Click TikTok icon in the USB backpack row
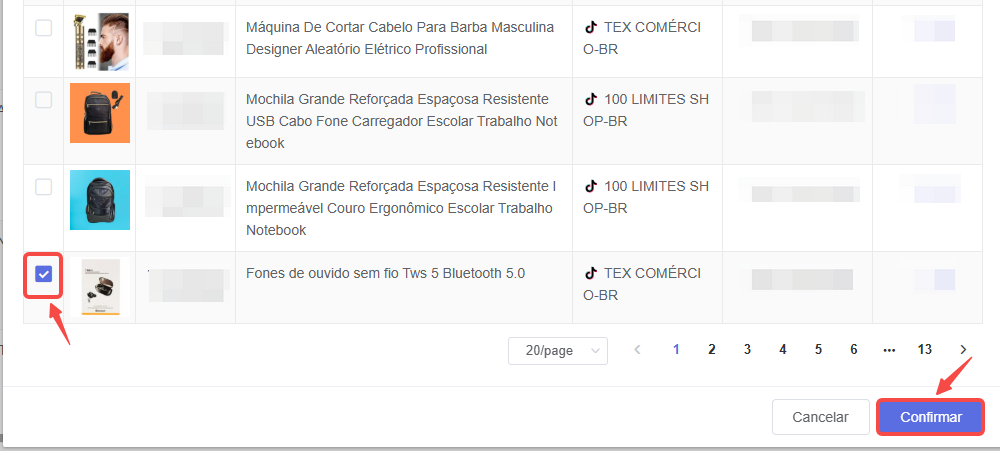Viewport: 1000px width, 451px height. pos(591,100)
